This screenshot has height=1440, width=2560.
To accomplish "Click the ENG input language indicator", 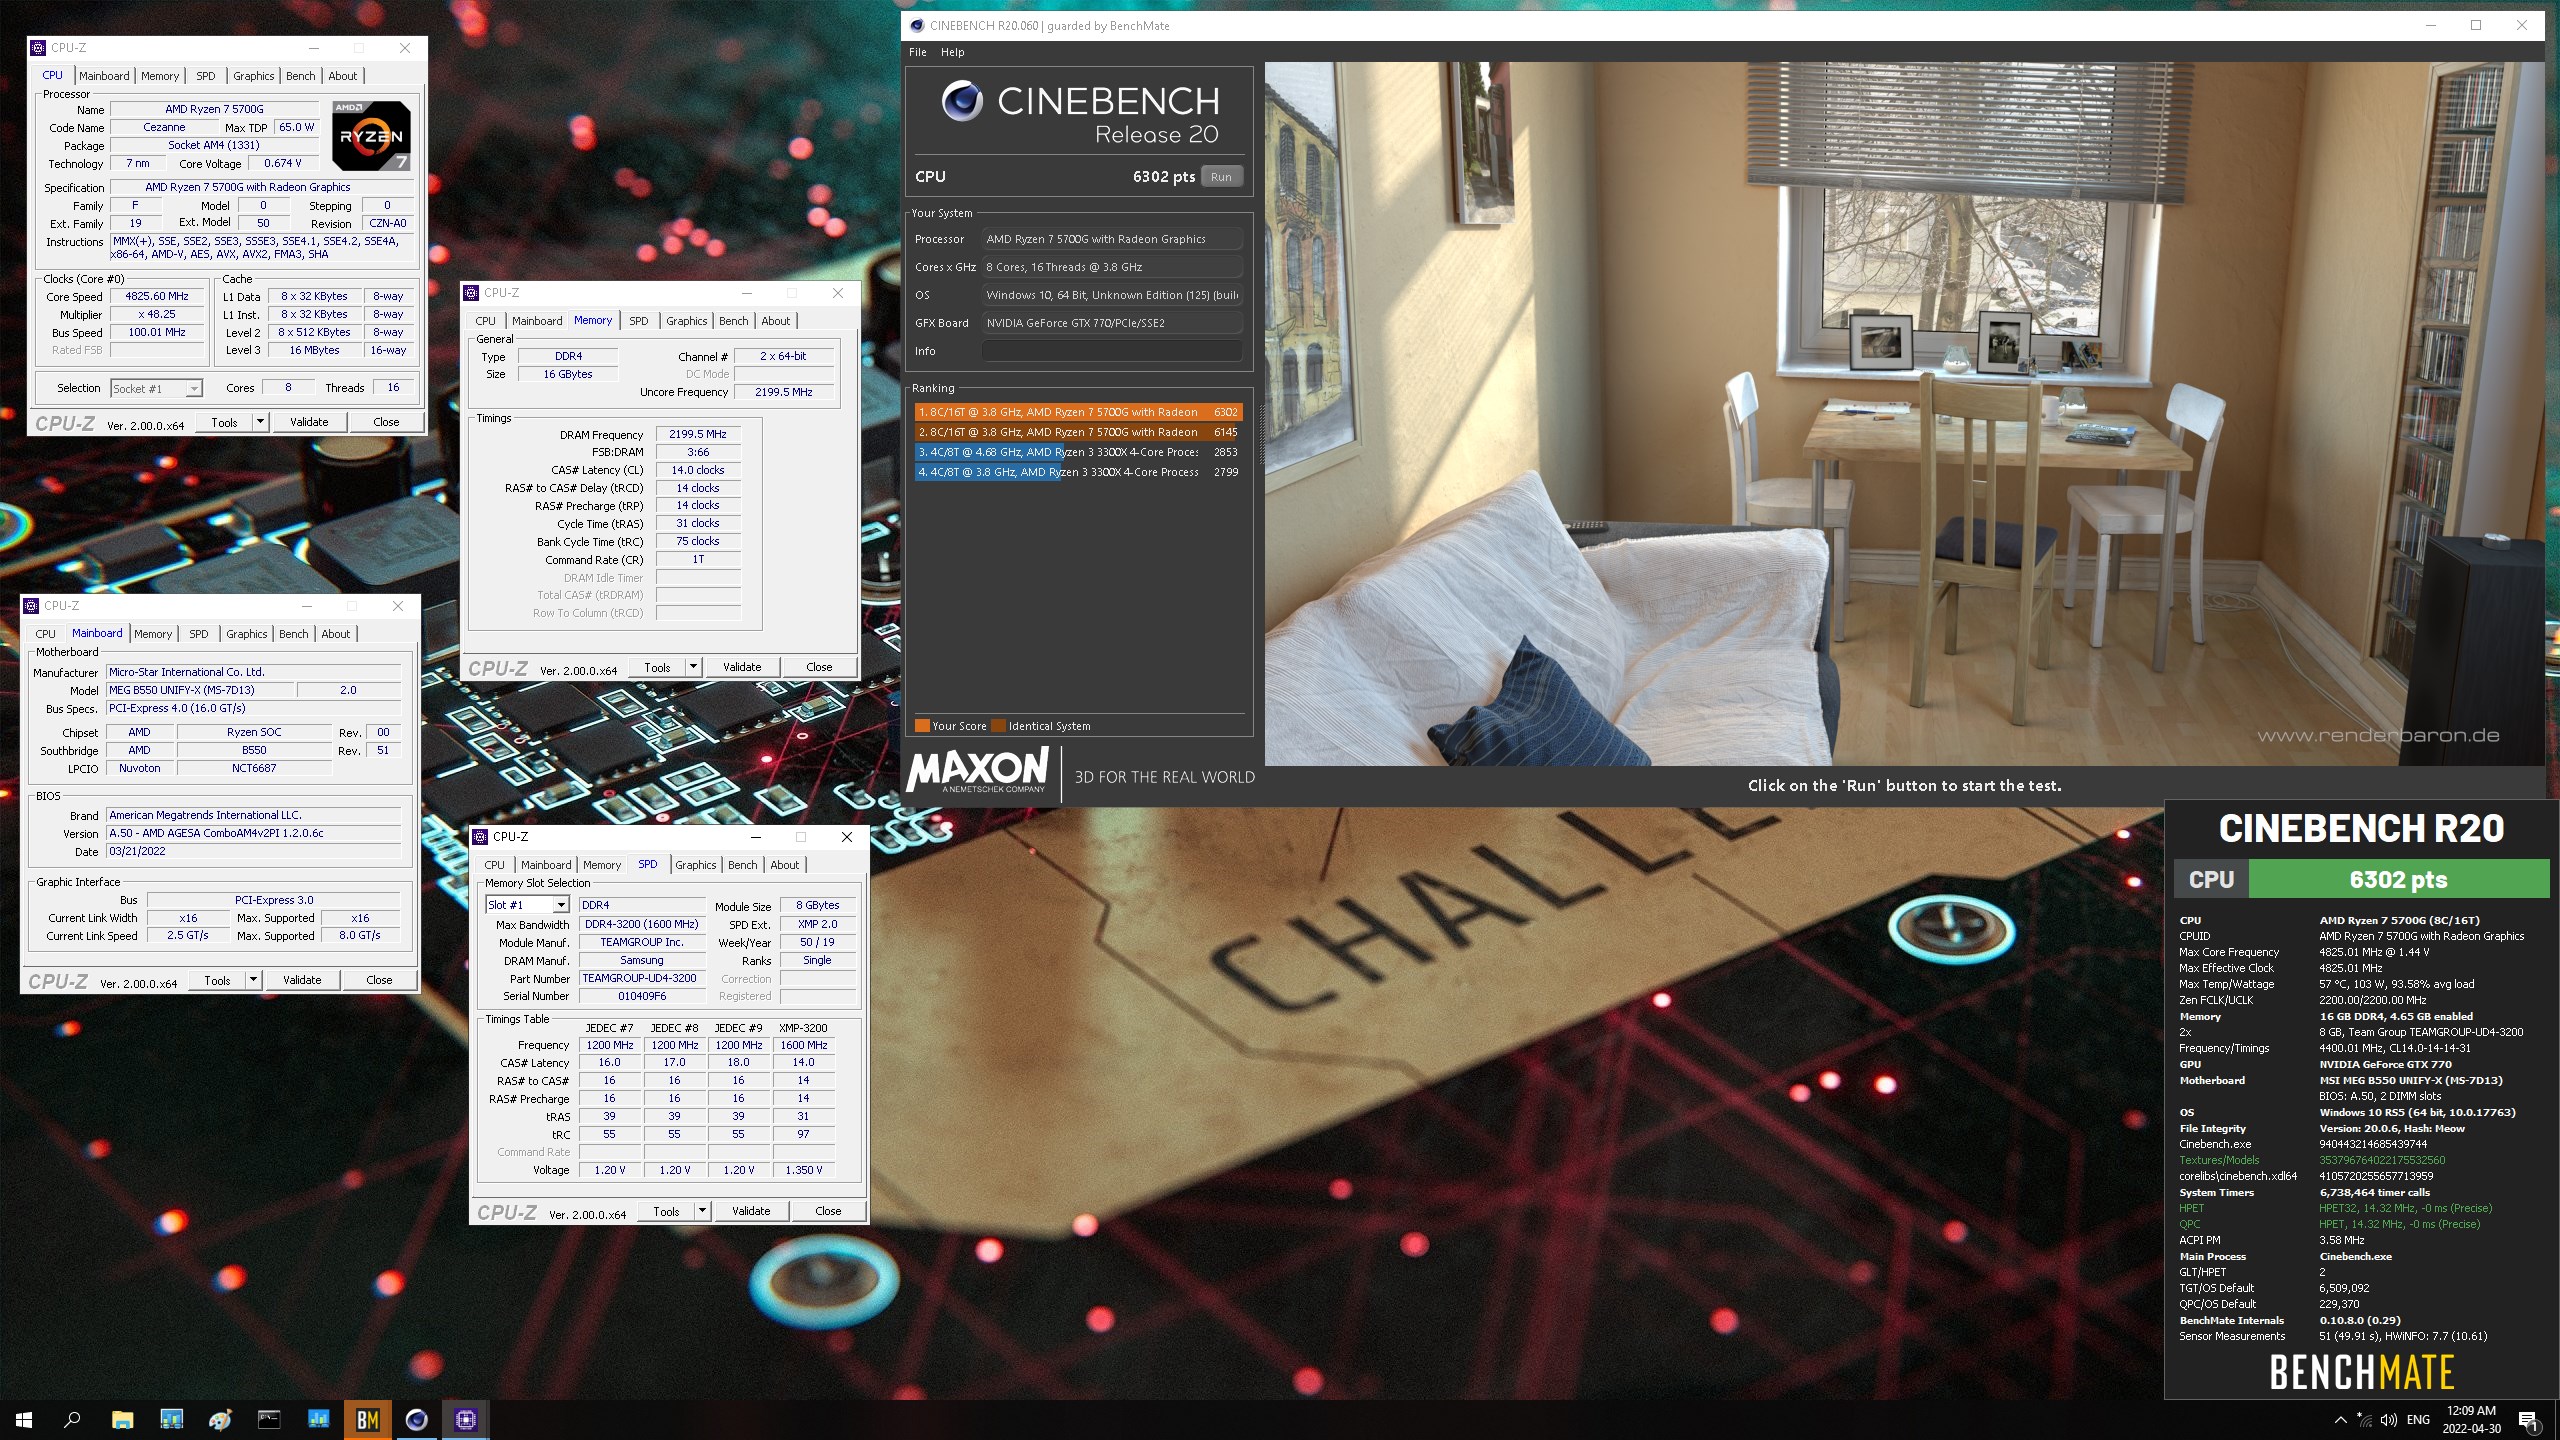I will pos(2418,1420).
